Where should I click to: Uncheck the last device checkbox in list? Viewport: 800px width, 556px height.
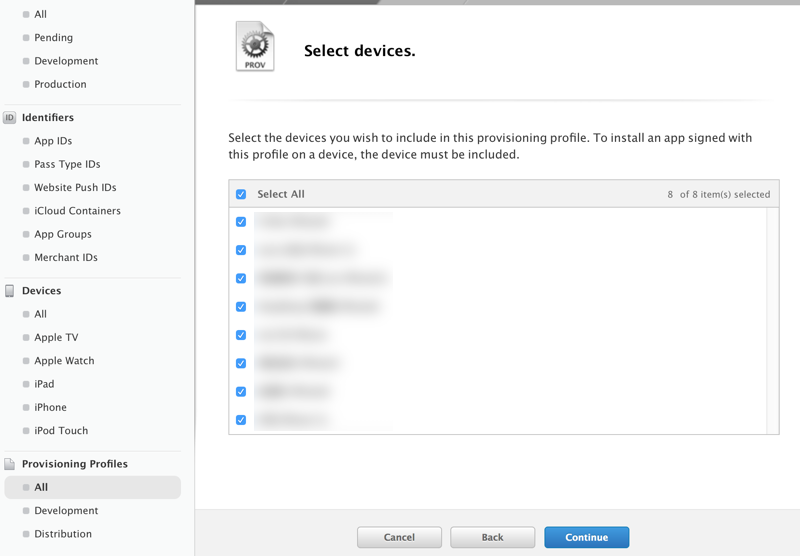(x=241, y=420)
